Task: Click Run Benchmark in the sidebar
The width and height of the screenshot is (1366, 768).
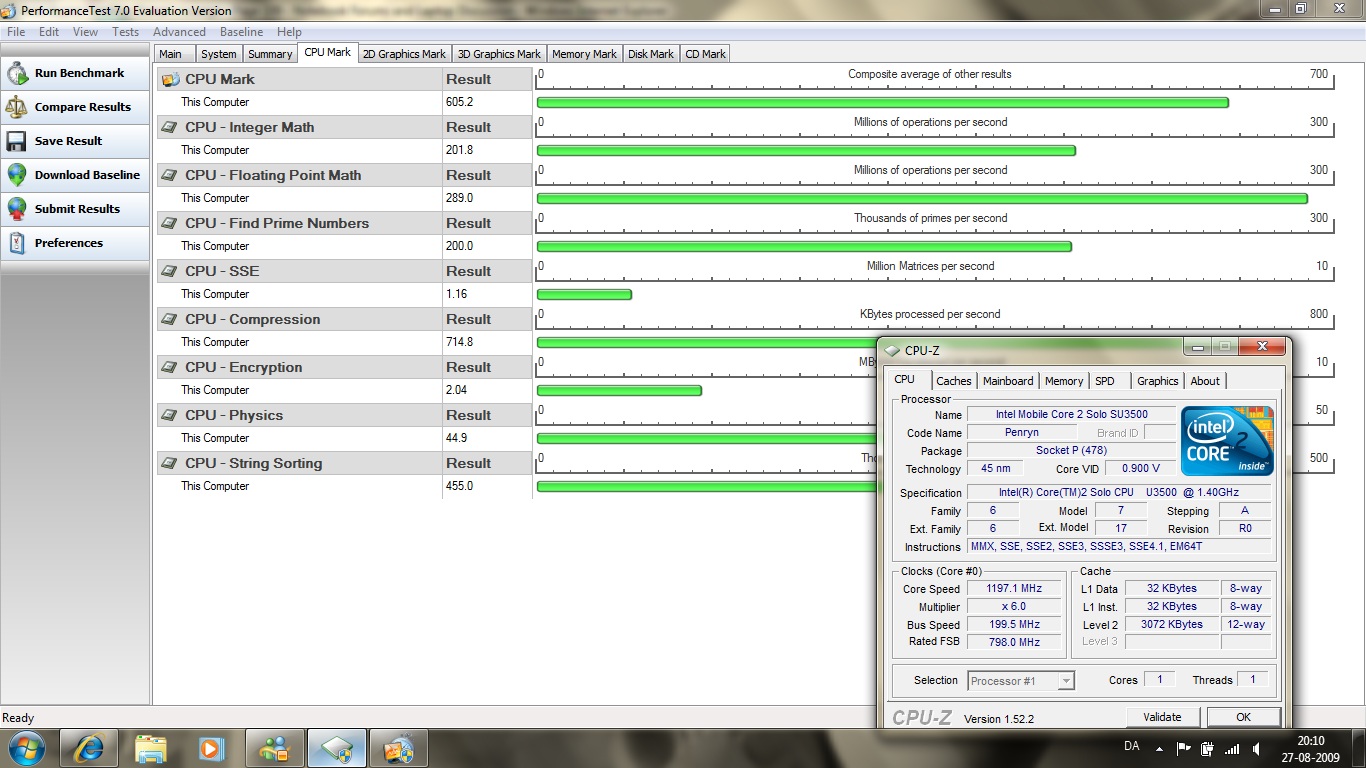Action: pos(75,73)
